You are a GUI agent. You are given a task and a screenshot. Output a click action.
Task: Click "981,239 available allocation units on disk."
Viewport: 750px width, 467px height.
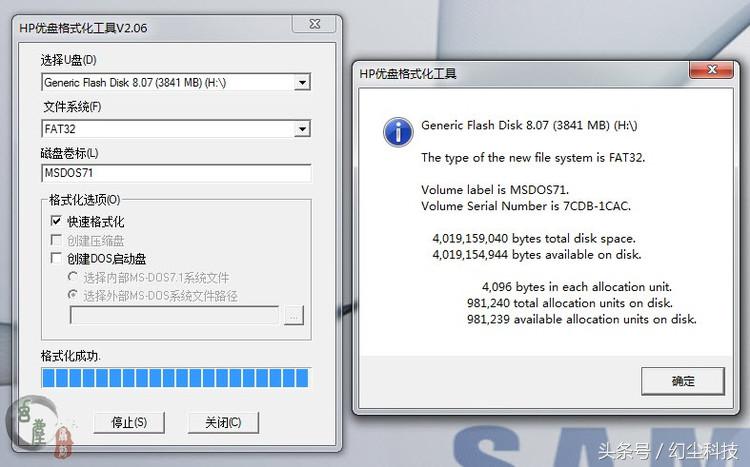point(581,319)
